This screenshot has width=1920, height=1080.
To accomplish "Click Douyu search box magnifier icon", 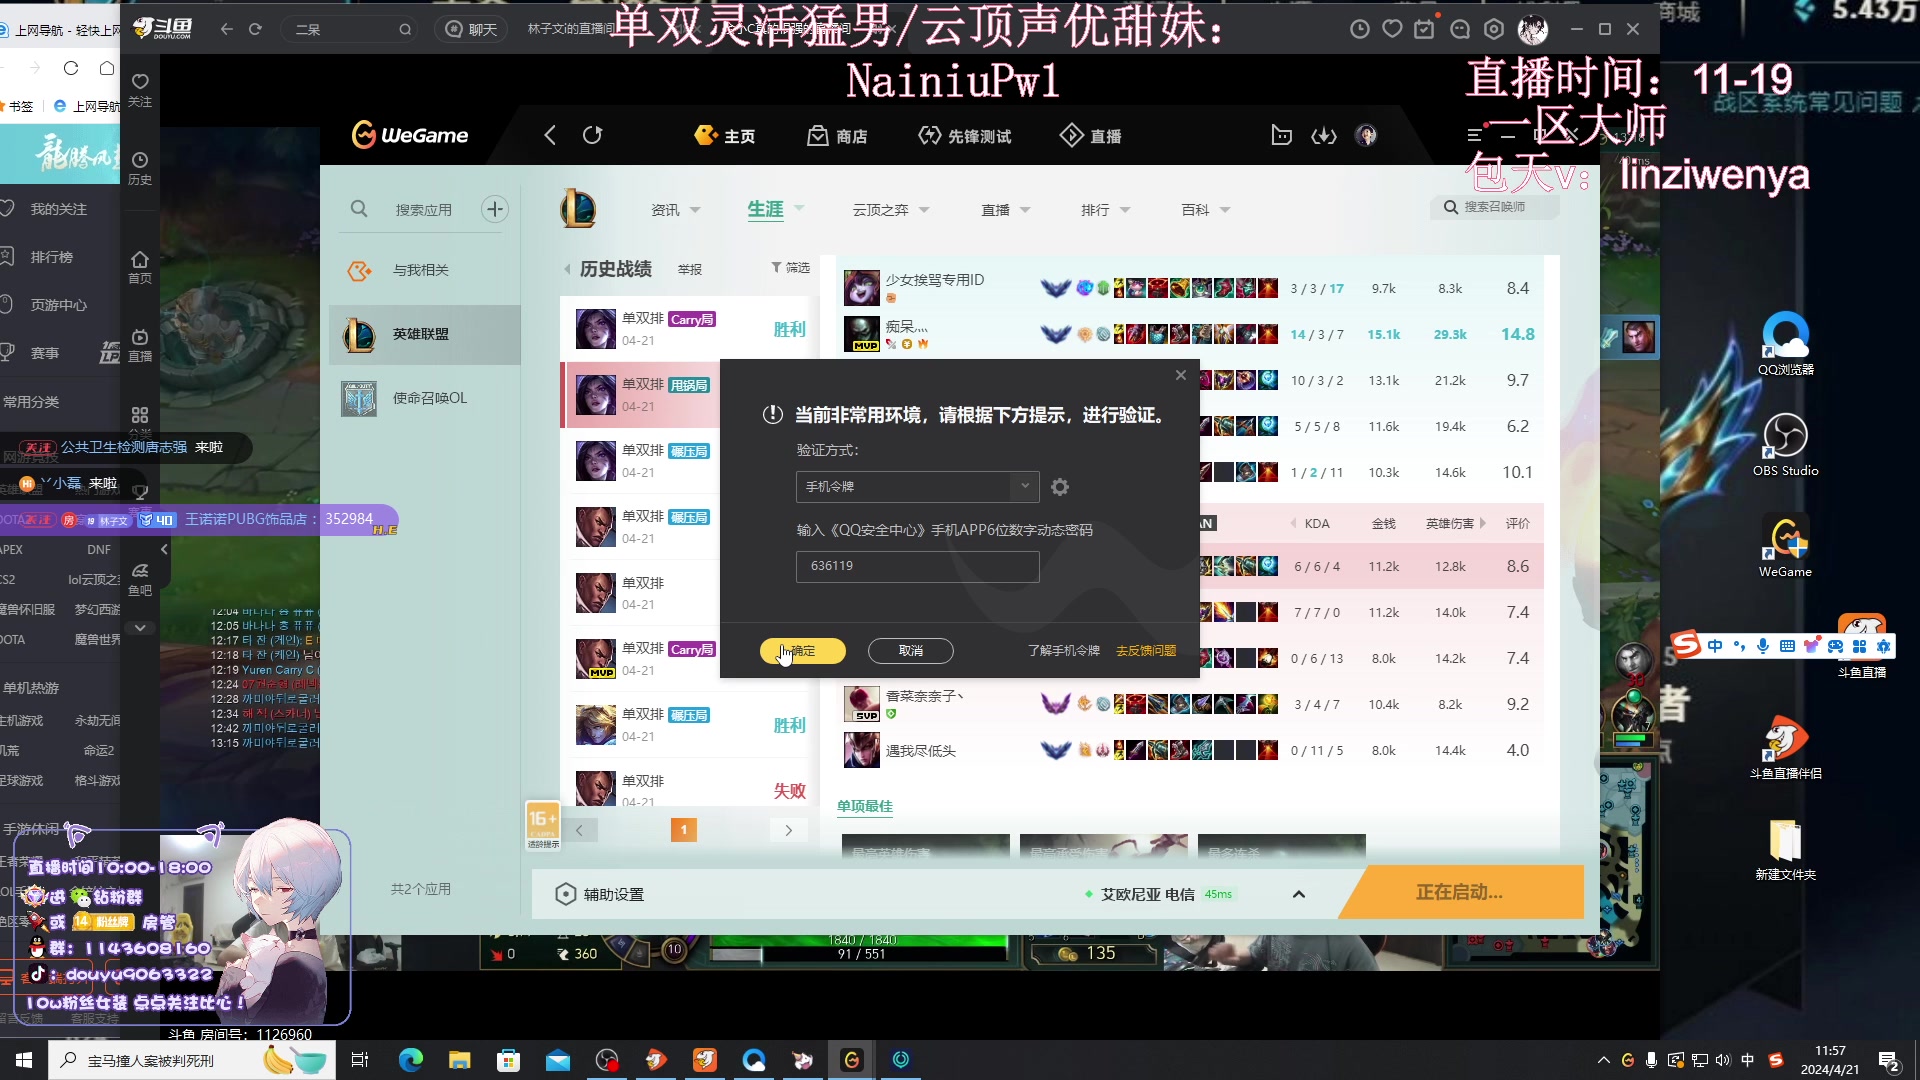I will point(405,29).
